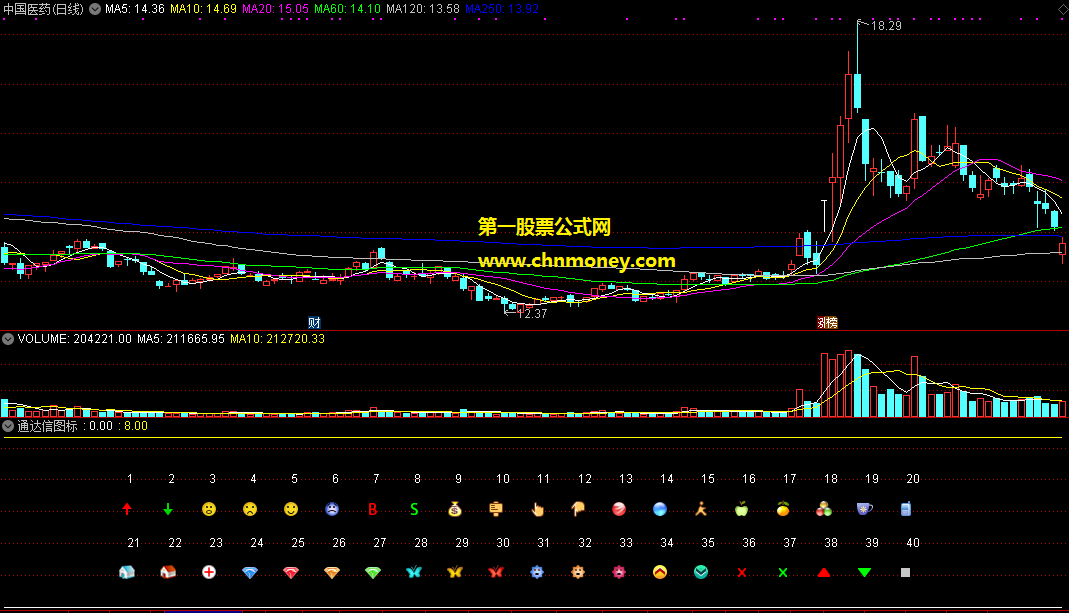Click the yellow MA10: 14.69 label
This screenshot has width=1069, height=613.
(x=203, y=9)
